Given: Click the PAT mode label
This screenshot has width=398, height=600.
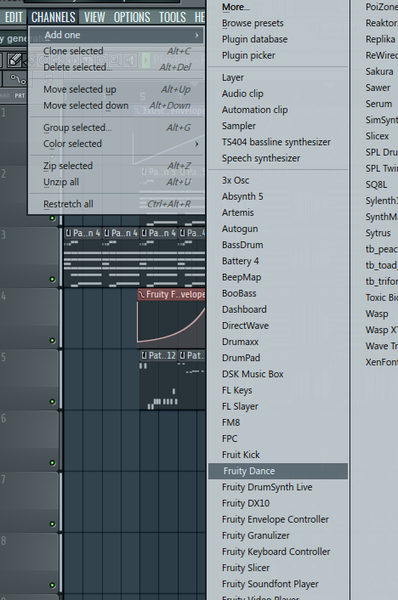Looking at the screenshot, I should (x=20, y=96).
